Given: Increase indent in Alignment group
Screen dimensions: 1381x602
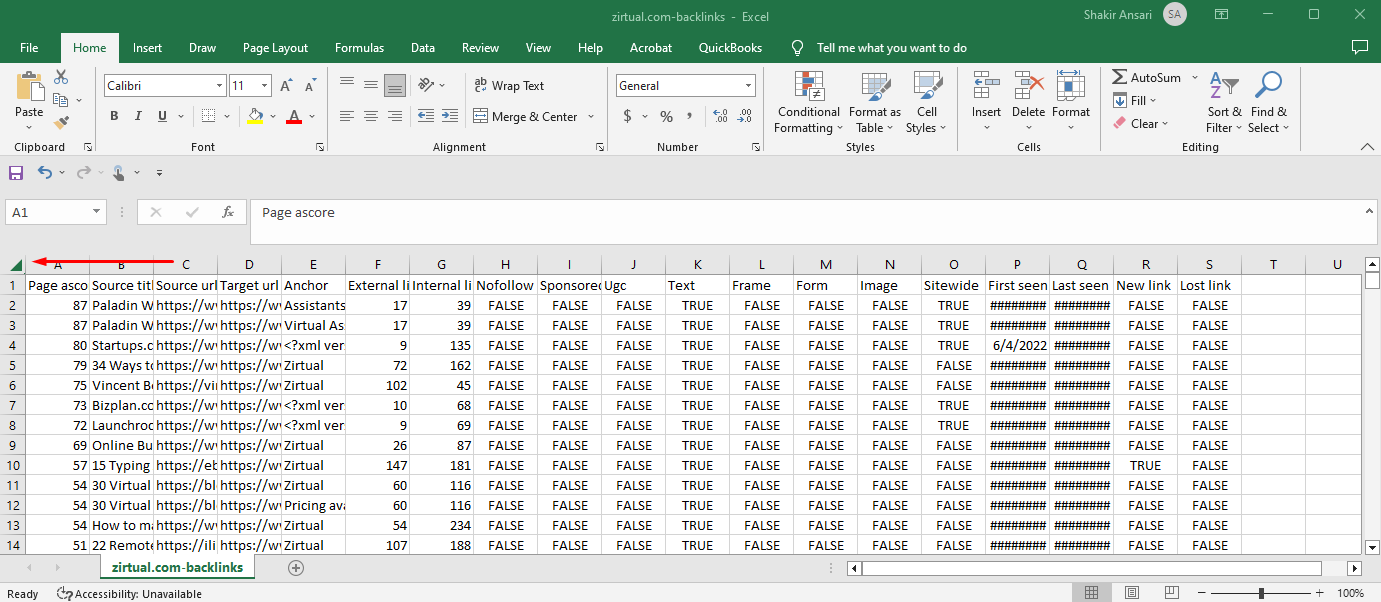Looking at the screenshot, I should 451,116.
